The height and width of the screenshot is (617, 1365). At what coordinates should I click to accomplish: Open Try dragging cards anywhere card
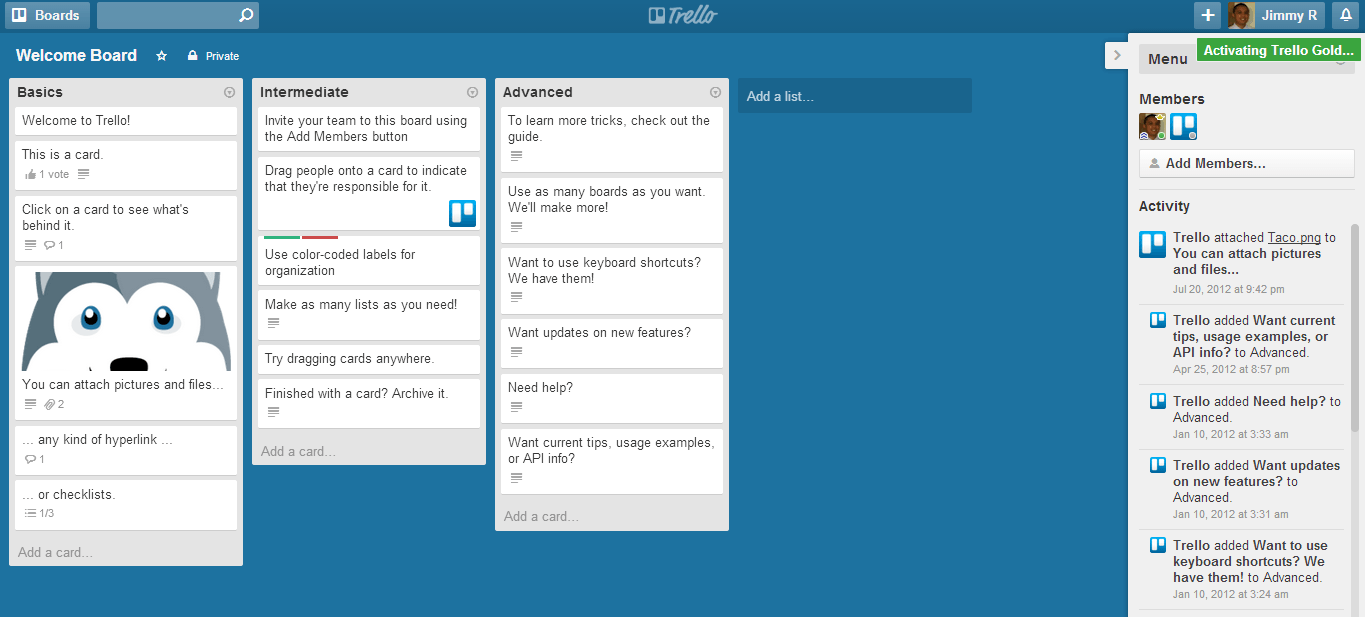[x=369, y=359]
